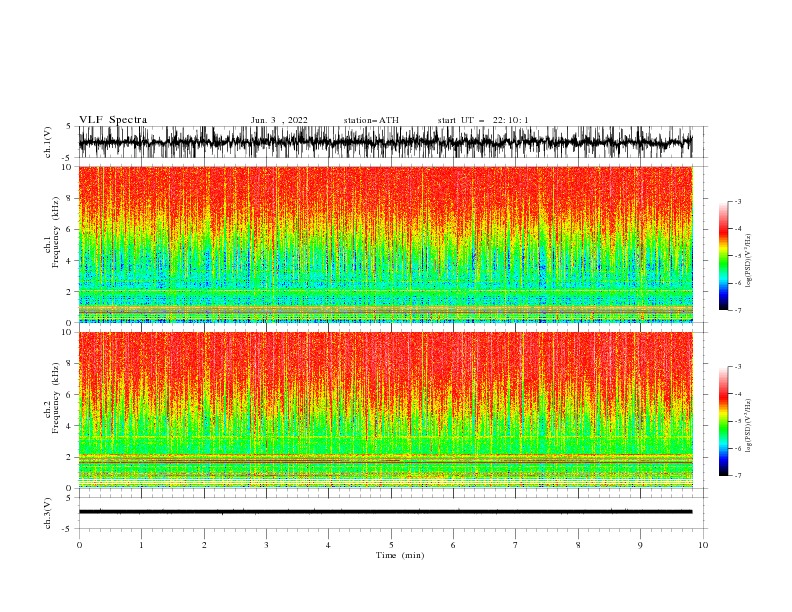Image resolution: width=792 pixels, height=612 pixels.
Task: Click the time axis tick label "6"
Action: coord(453,545)
